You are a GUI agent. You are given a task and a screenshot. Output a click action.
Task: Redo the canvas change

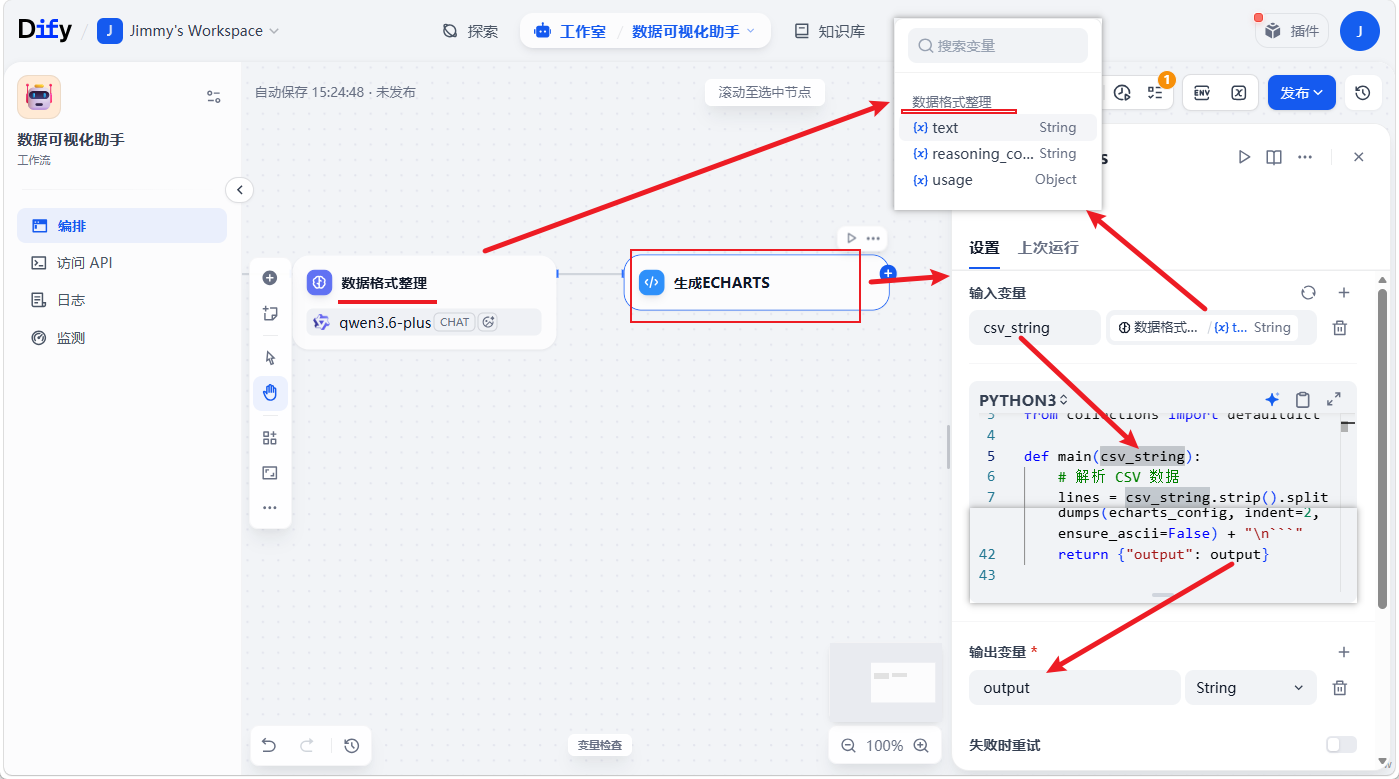click(307, 745)
